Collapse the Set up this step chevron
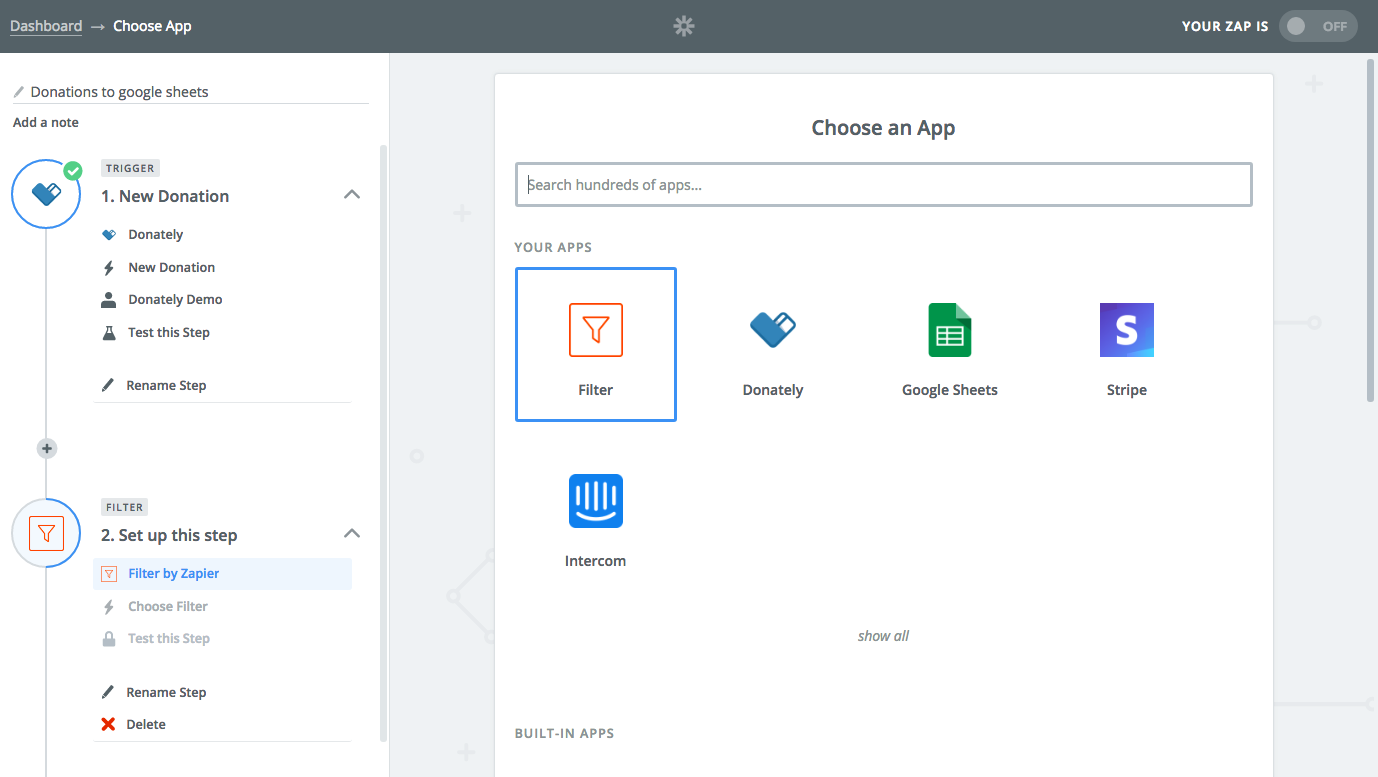 (352, 534)
